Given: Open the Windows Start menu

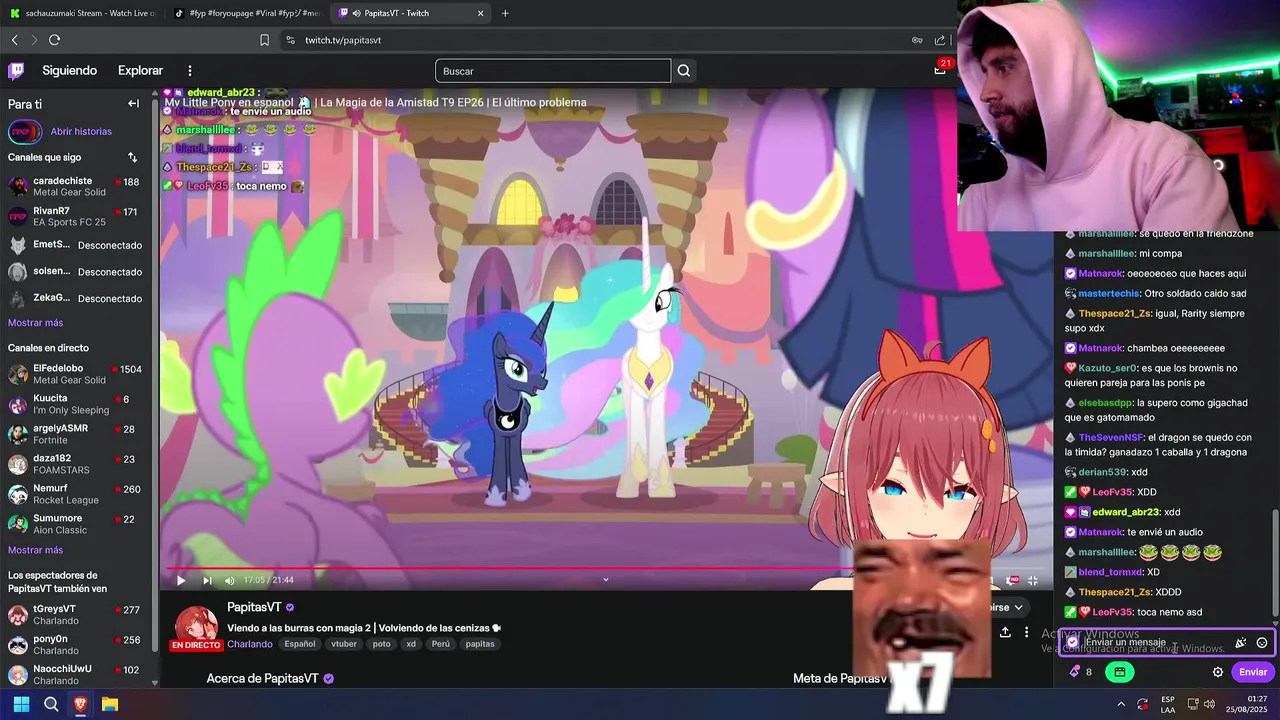Looking at the screenshot, I should point(21,704).
